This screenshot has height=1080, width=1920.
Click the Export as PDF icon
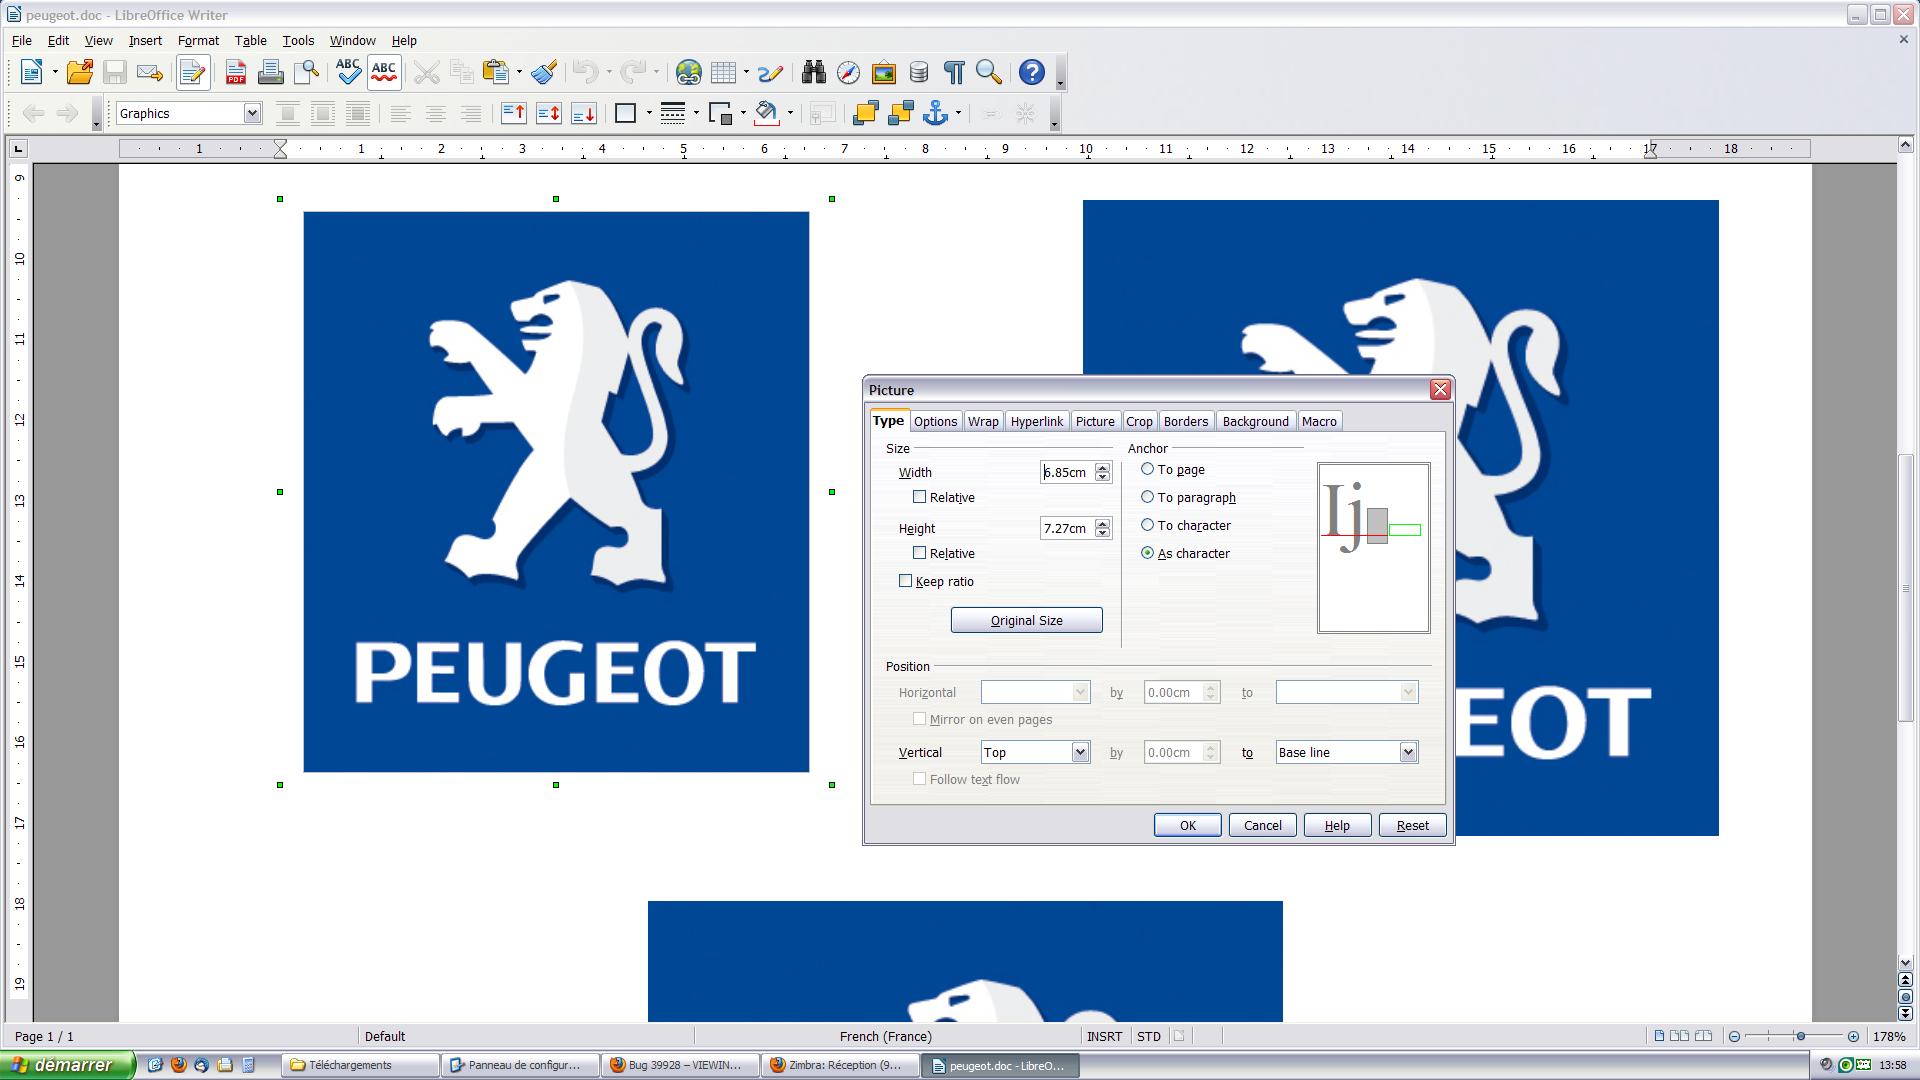click(236, 72)
